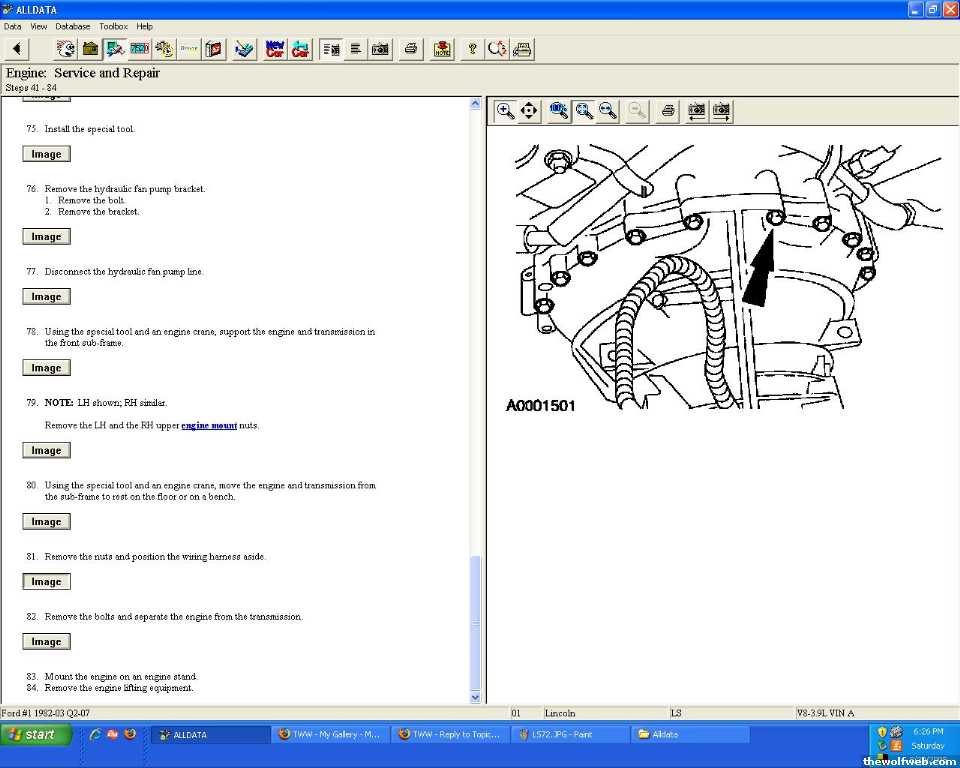Click the text pane scrollbar down arrow

click(475, 697)
